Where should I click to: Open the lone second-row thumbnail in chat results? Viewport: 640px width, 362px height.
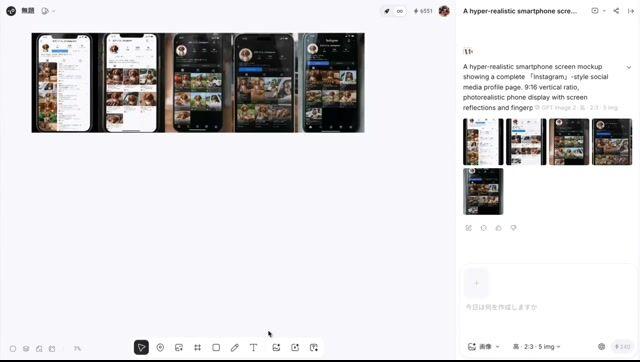click(x=483, y=191)
